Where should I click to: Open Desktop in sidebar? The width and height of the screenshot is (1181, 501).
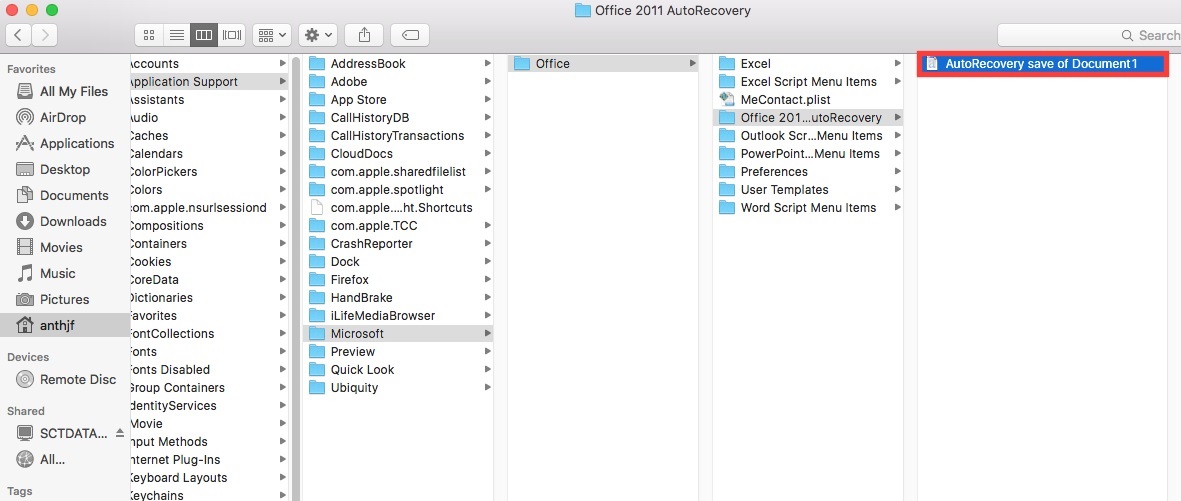click(x=65, y=170)
